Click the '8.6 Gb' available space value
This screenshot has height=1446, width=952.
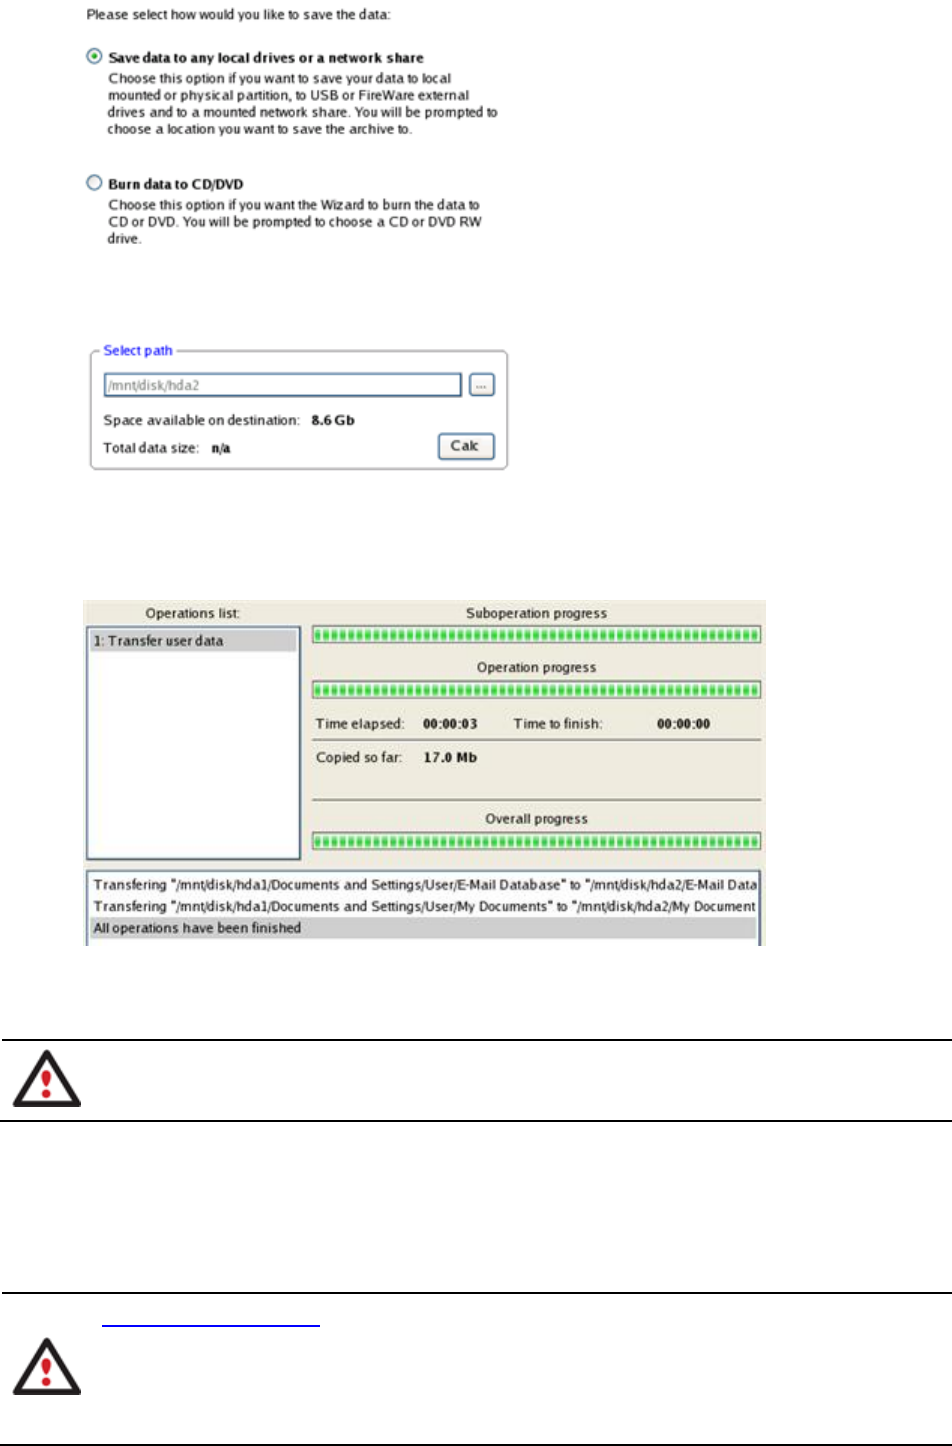[333, 420]
